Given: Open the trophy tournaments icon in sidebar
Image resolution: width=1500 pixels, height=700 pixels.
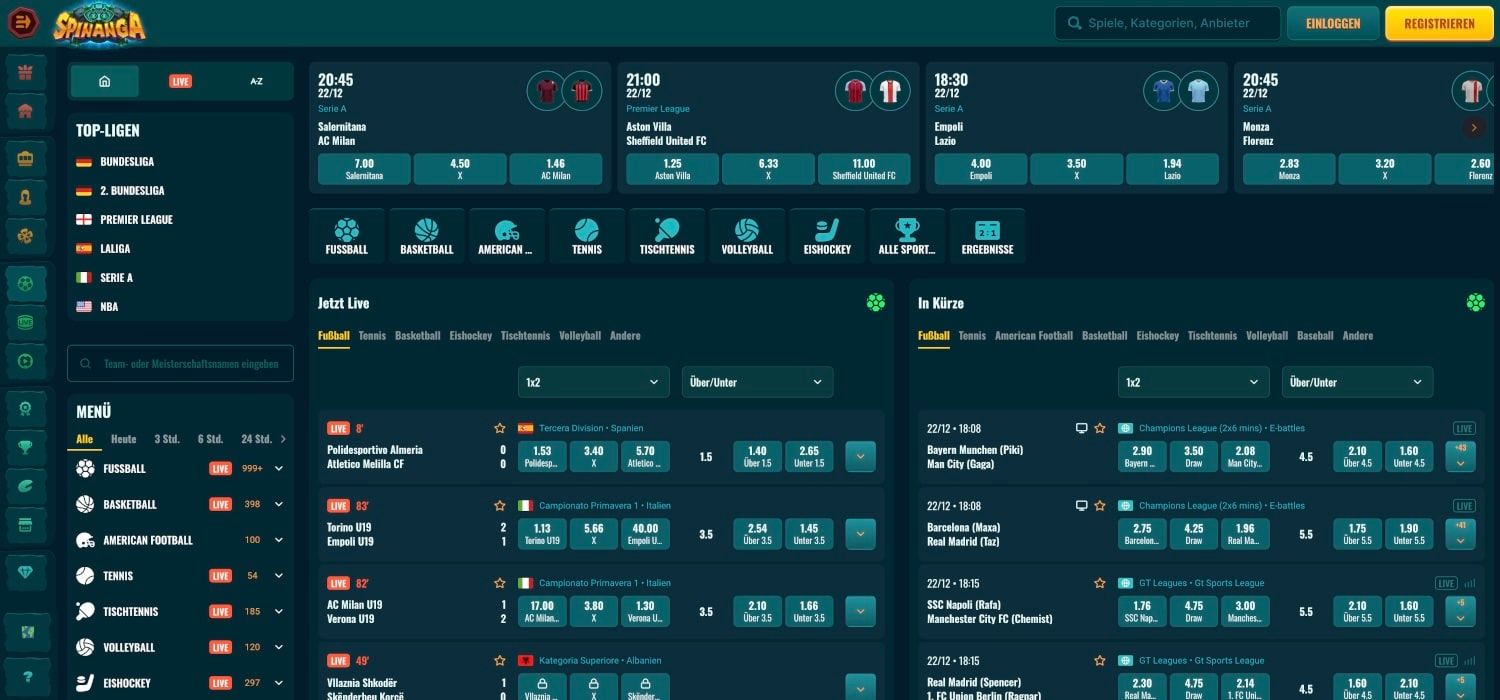Looking at the screenshot, I should [x=25, y=447].
